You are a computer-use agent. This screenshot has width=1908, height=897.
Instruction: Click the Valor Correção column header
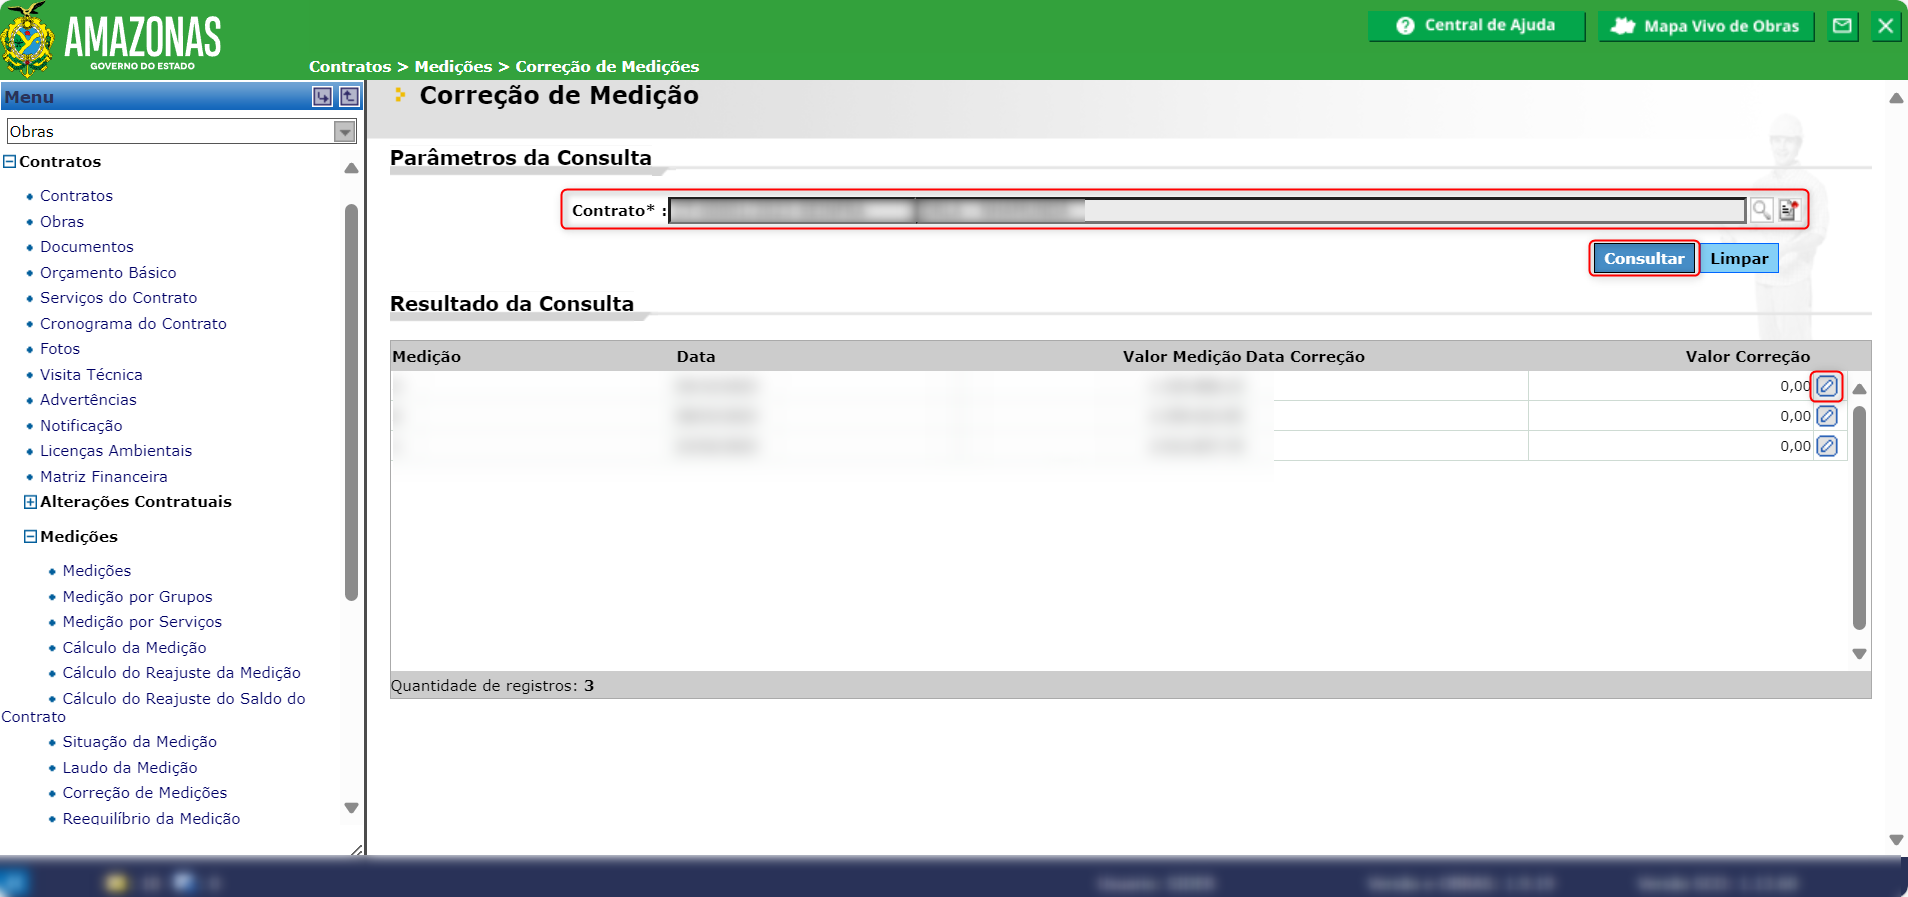(1748, 357)
